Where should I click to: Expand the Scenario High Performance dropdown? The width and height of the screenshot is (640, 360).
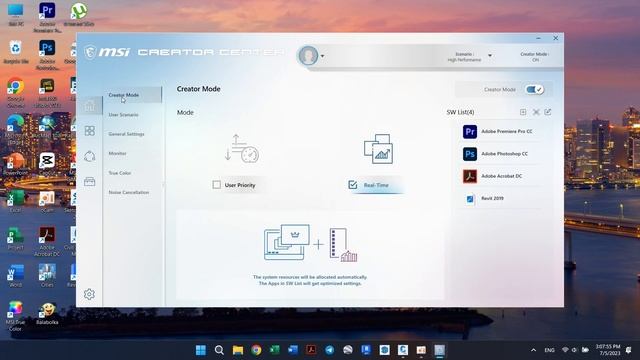(490, 56)
